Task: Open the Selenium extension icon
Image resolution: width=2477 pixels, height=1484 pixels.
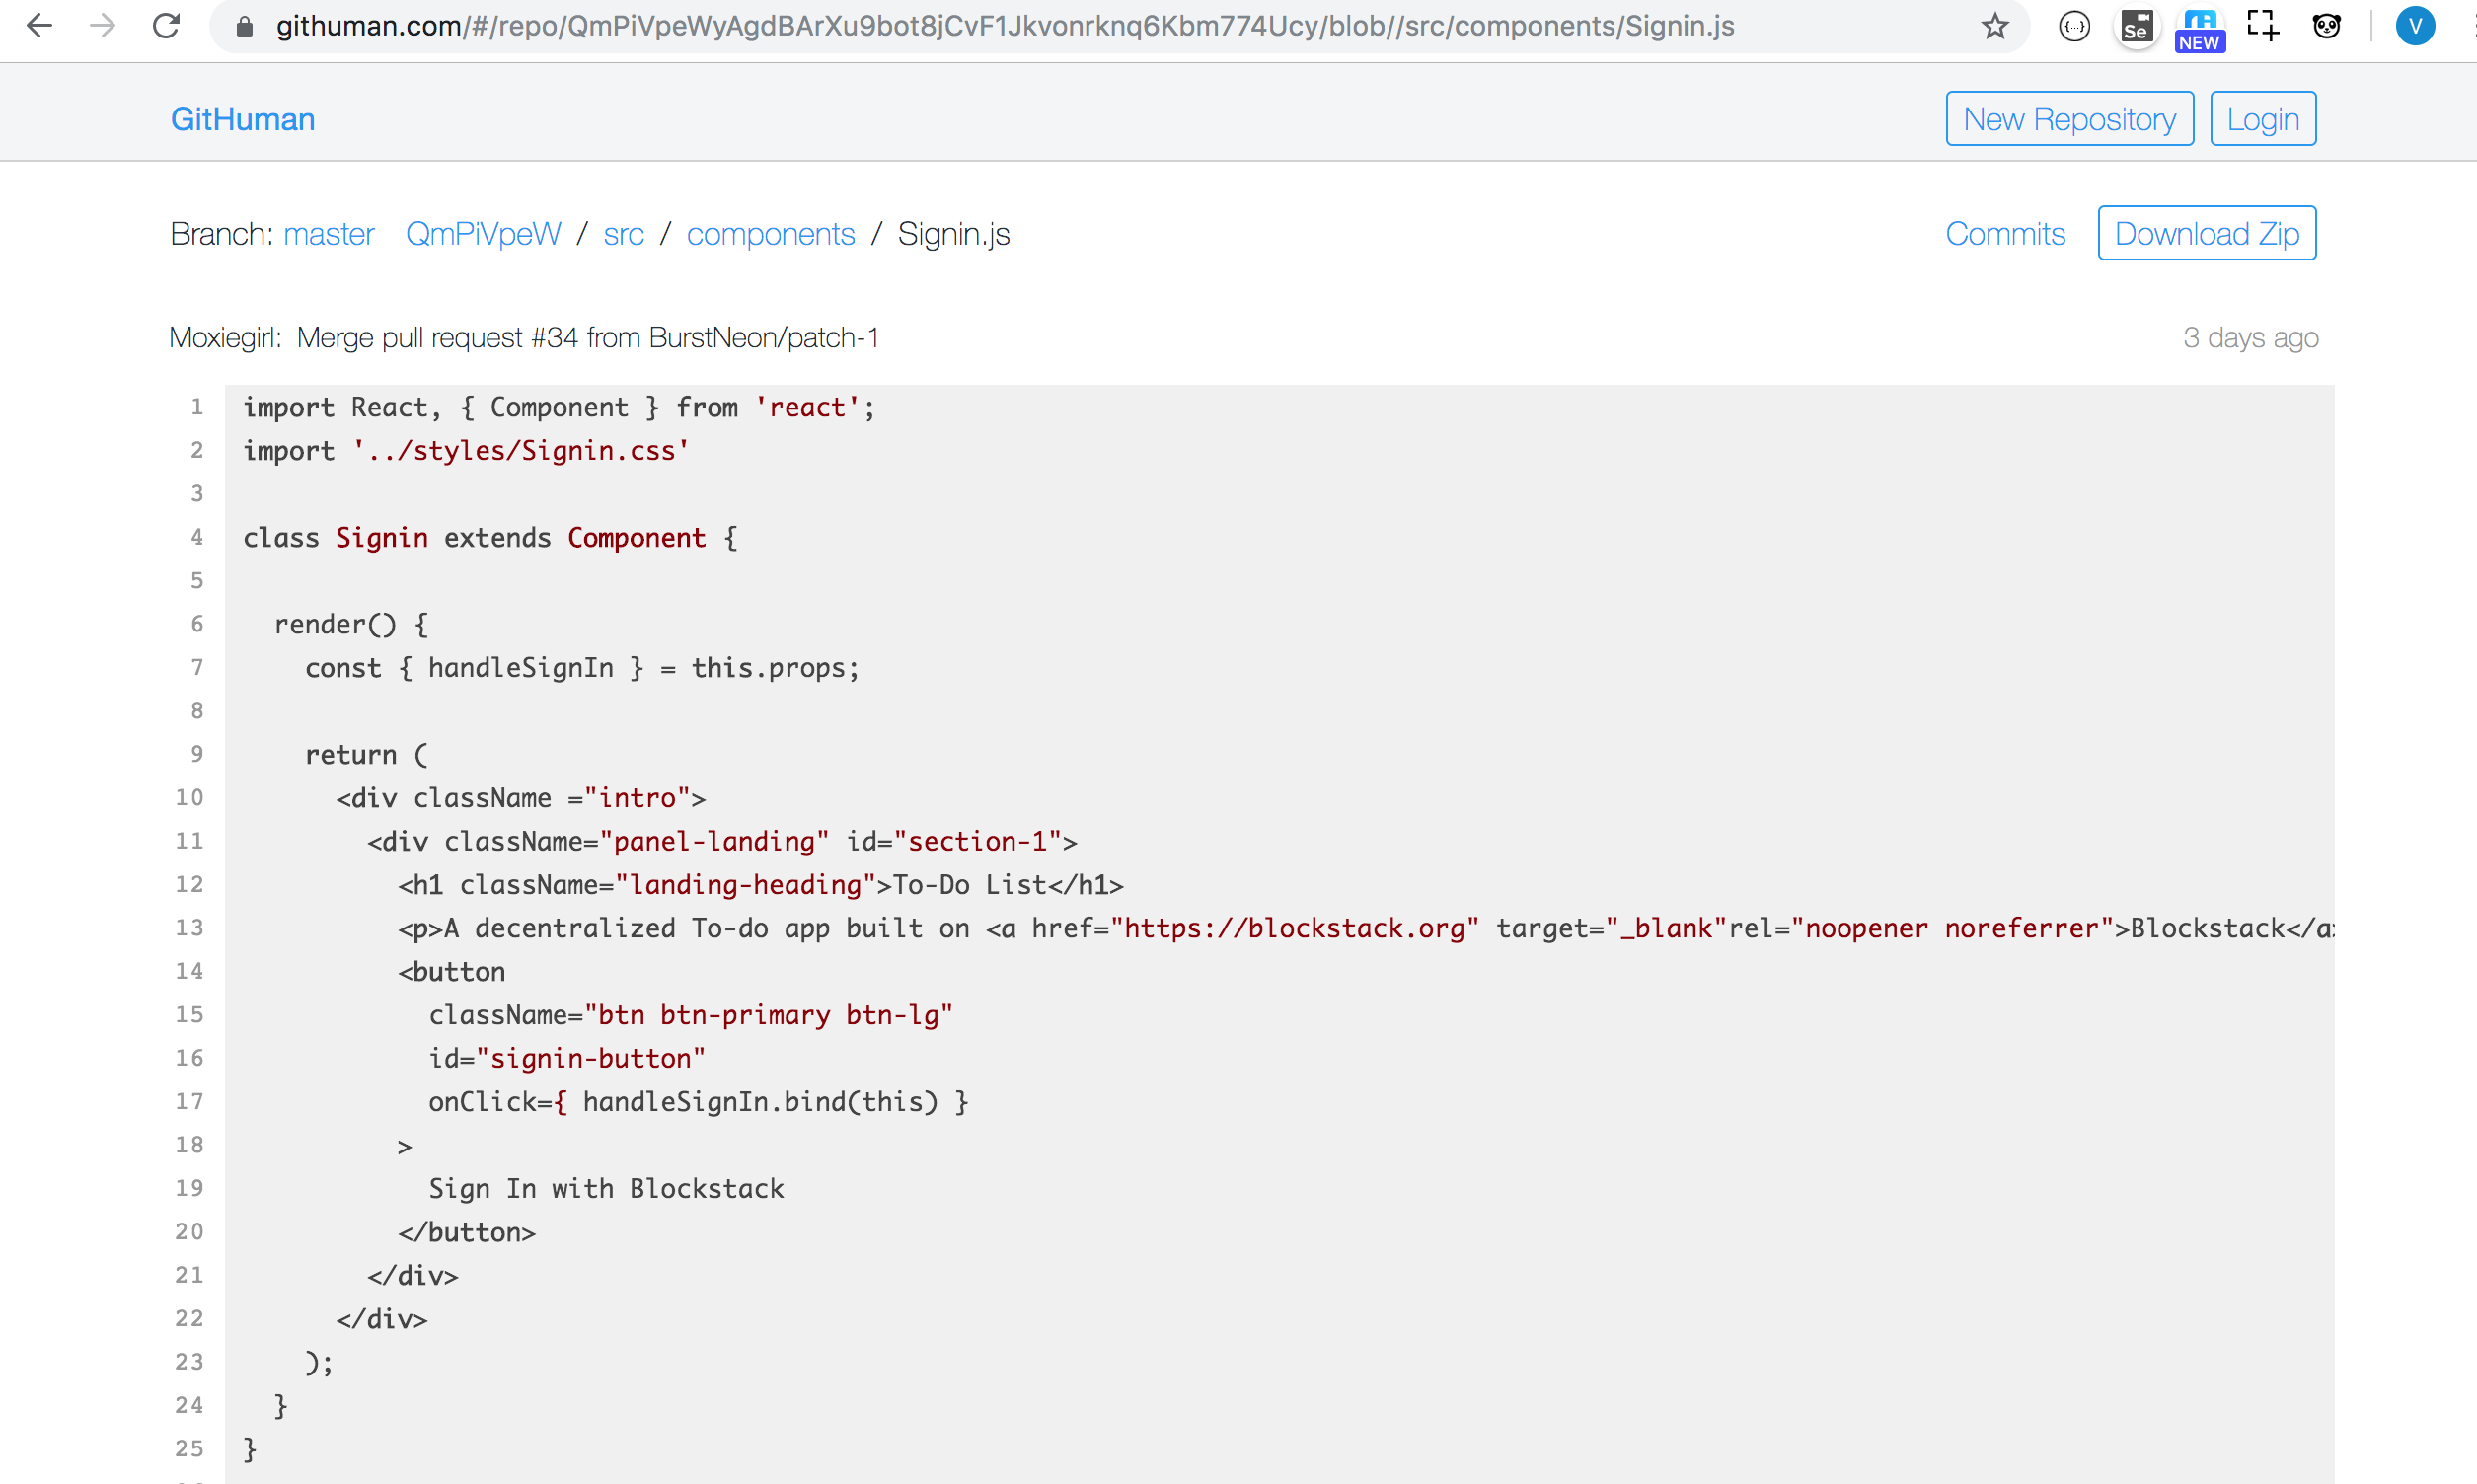Action: [2136, 26]
